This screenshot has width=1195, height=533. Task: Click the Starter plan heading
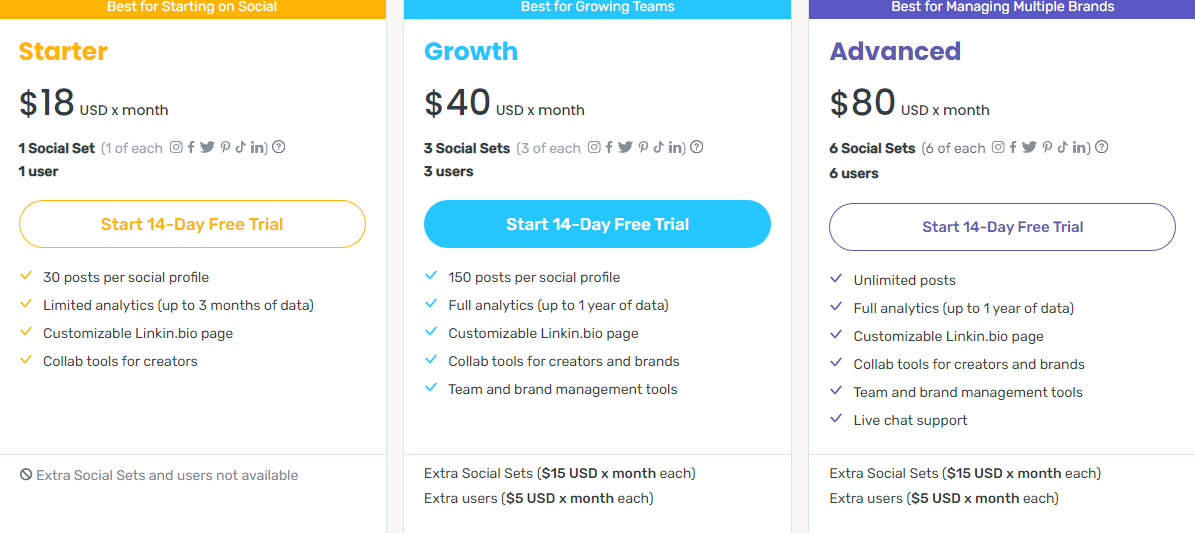click(x=63, y=51)
